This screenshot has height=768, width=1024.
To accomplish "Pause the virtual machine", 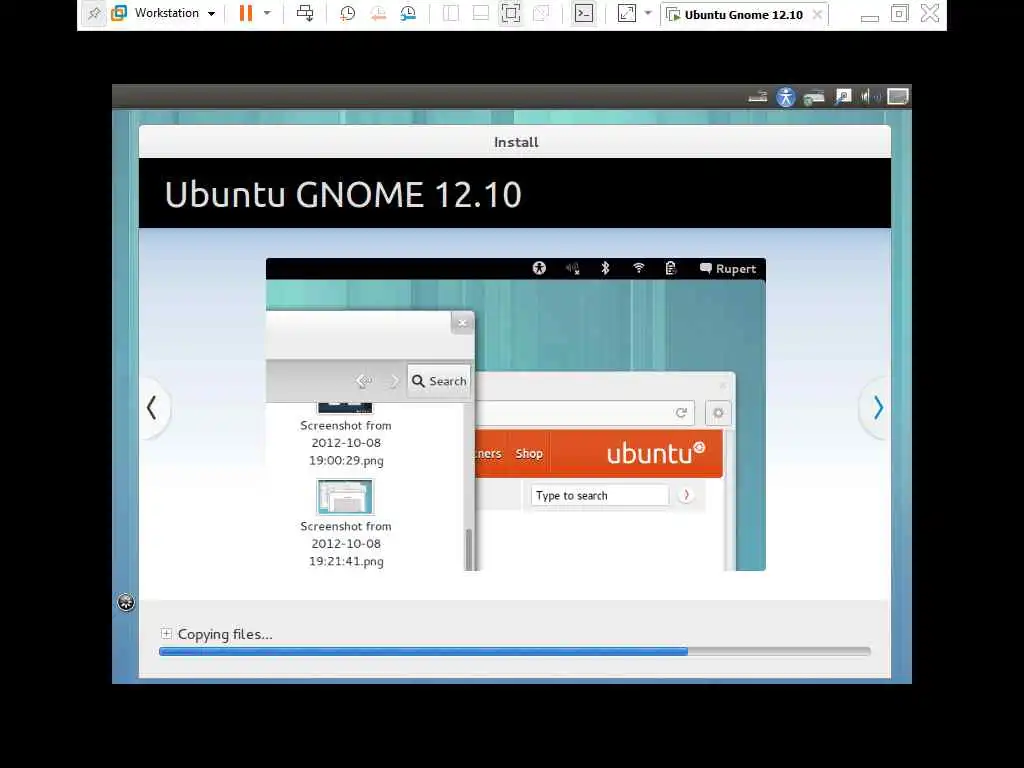I will (246, 13).
